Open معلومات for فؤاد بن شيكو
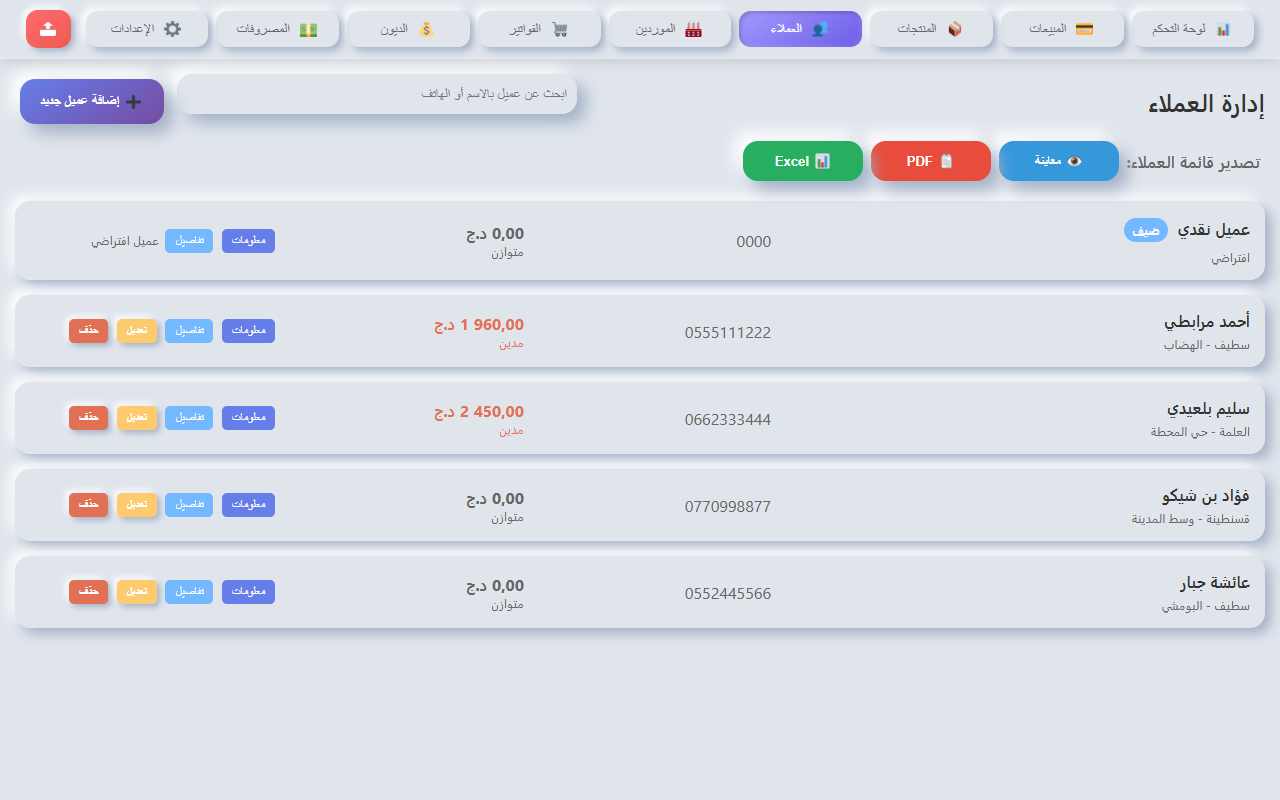Image resolution: width=1280 pixels, height=800 pixels. click(x=248, y=505)
